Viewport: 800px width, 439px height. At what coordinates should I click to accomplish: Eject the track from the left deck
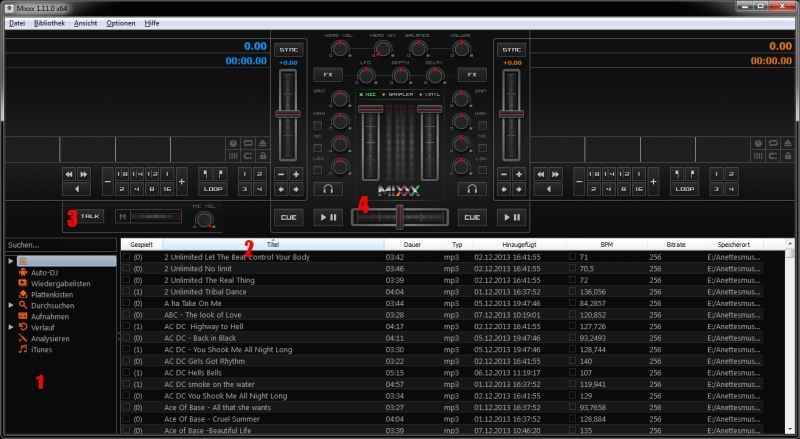point(263,143)
